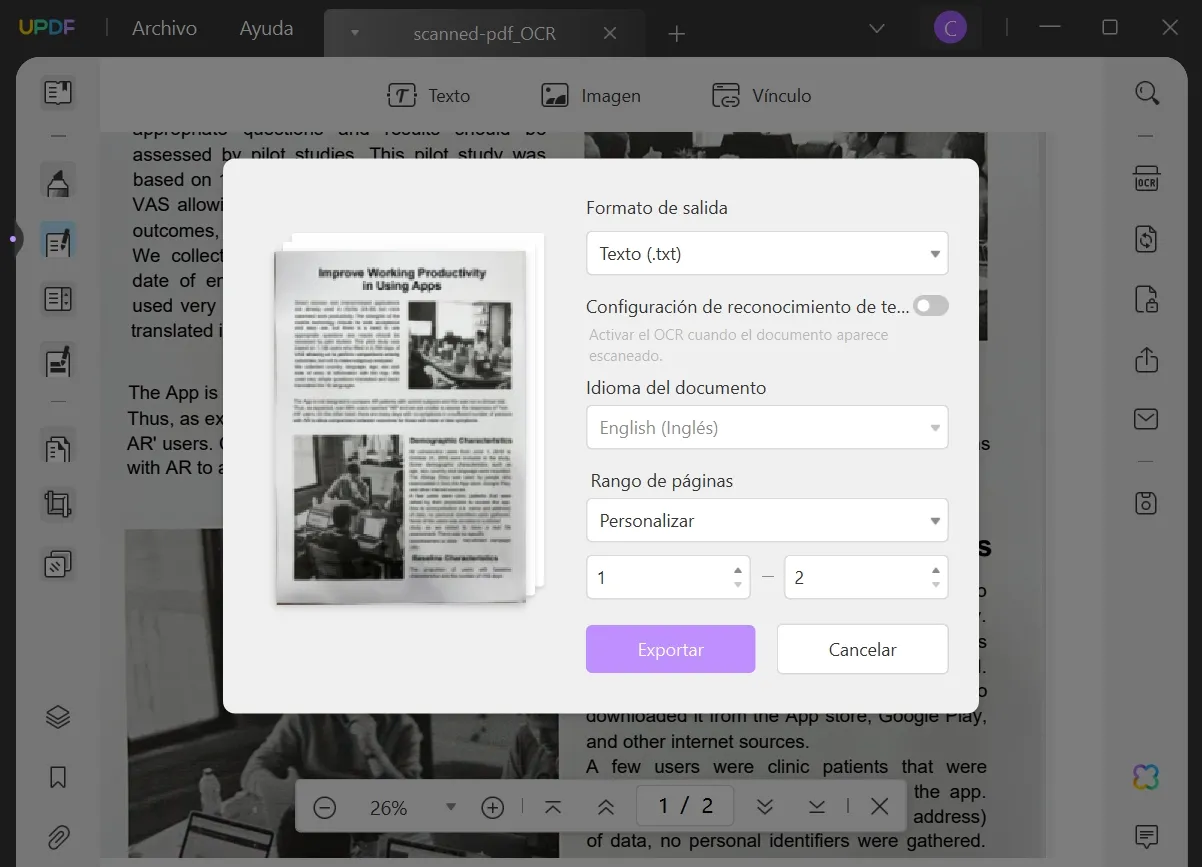Open the Organize pages icon in sidebar
Image resolution: width=1202 pixels, height=867 pixels.
[x=58, y=299]
